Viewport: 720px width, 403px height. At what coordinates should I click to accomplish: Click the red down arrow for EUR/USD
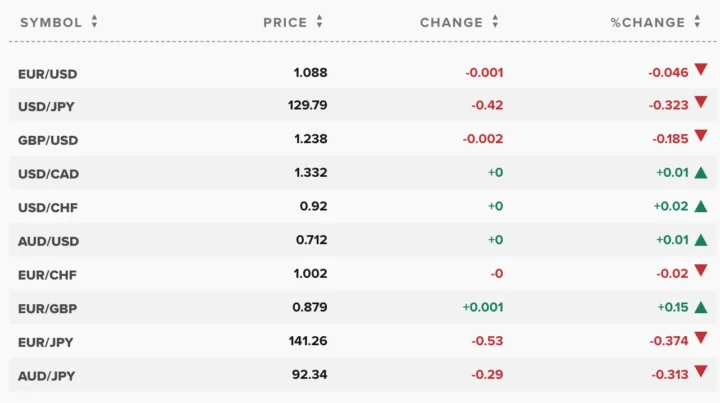[701, 69]
